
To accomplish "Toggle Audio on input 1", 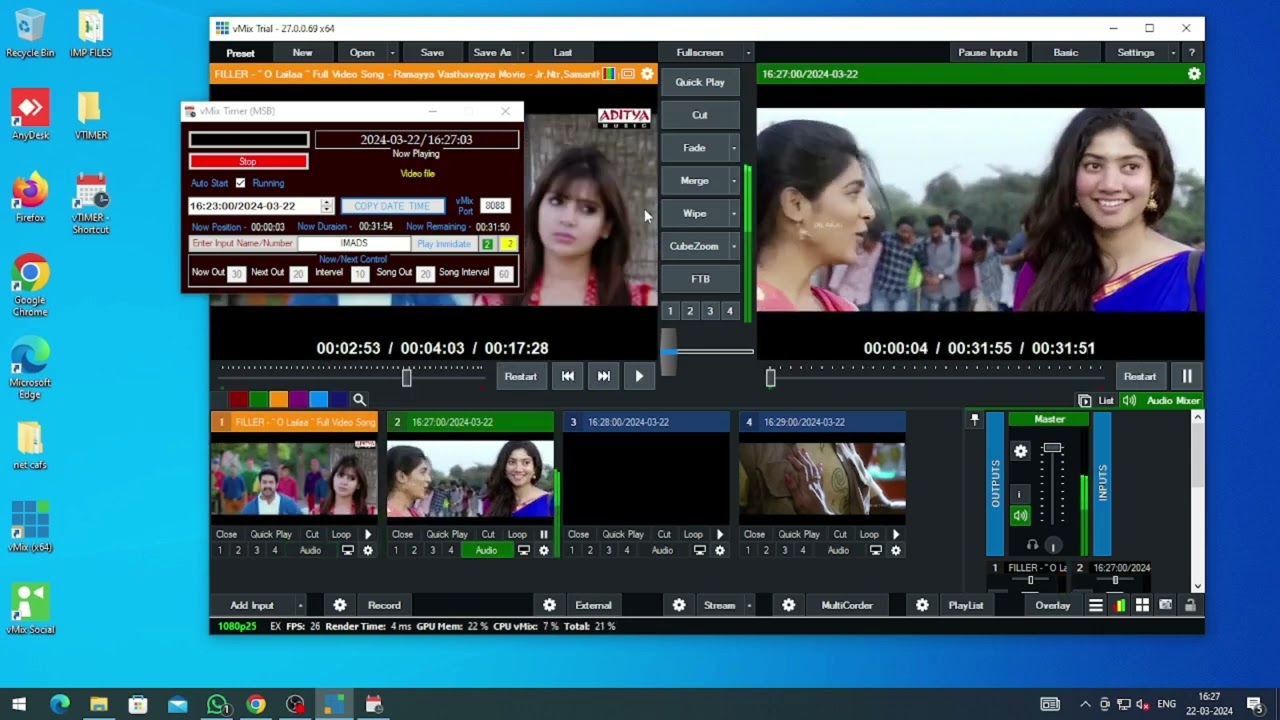I will coord(310,551).
